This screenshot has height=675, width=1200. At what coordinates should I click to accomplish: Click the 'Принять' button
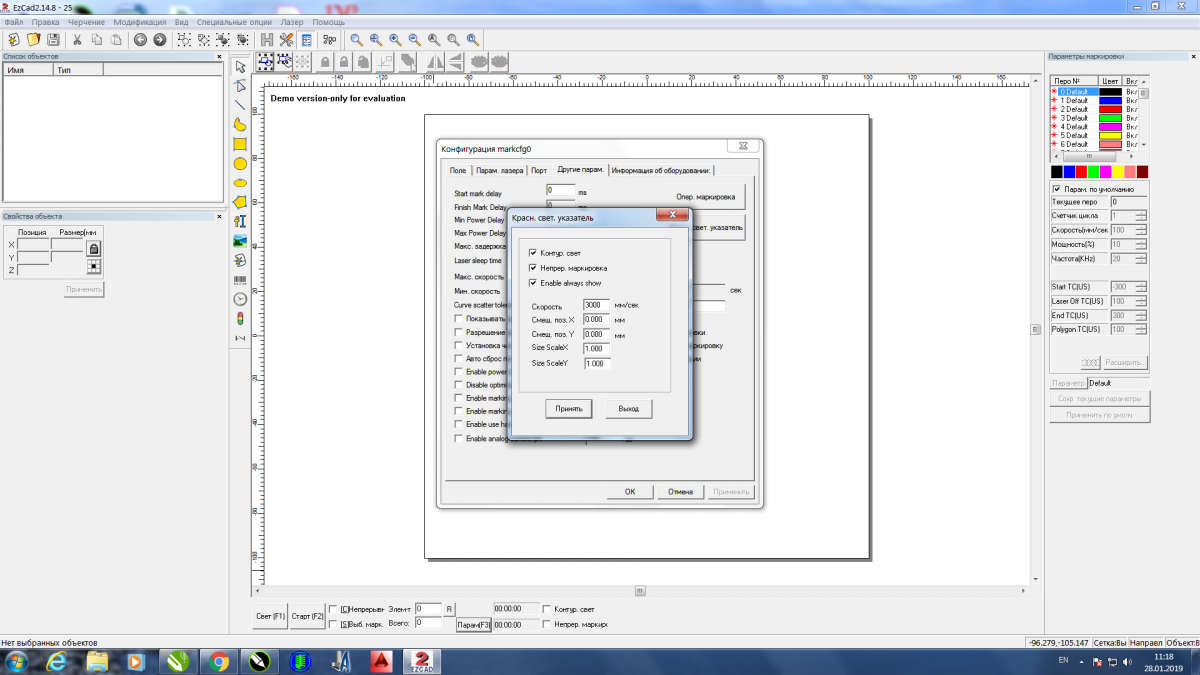click(569, 409)
